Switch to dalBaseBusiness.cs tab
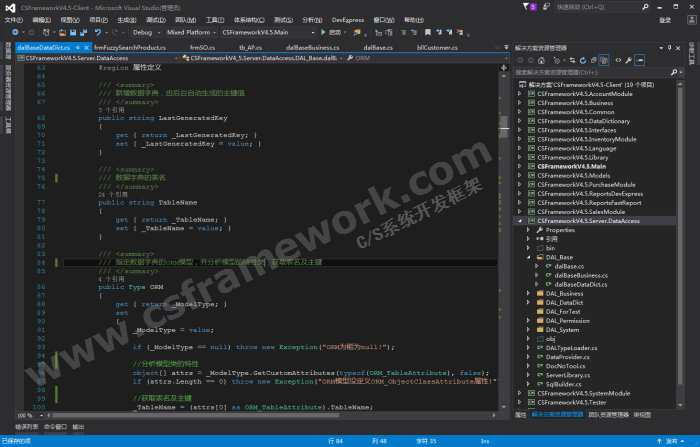Viewport: 700px width, 447px height. [315, 47]
